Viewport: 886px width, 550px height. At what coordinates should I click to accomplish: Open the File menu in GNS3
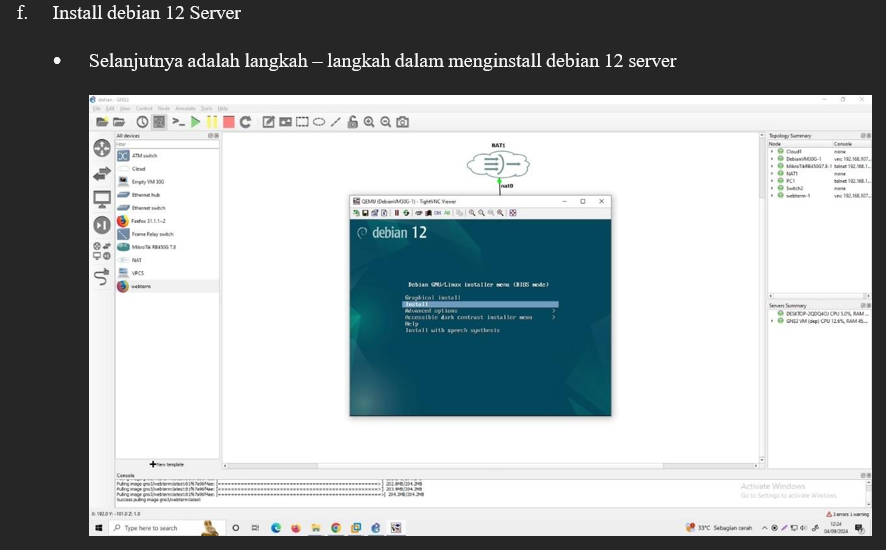pos(97,109)
